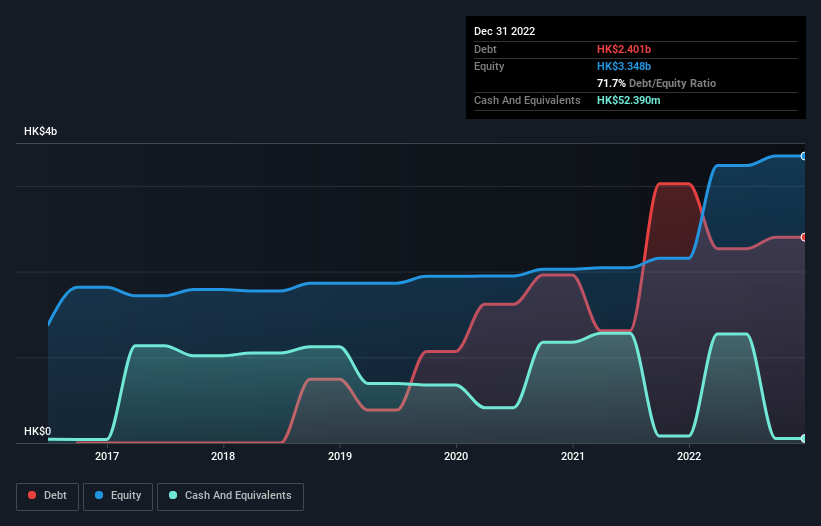Image resolution: width=821 pixels, height=526 pixels.
Task: Toggle the Equity series legend button
Action: tap(118, 496)
